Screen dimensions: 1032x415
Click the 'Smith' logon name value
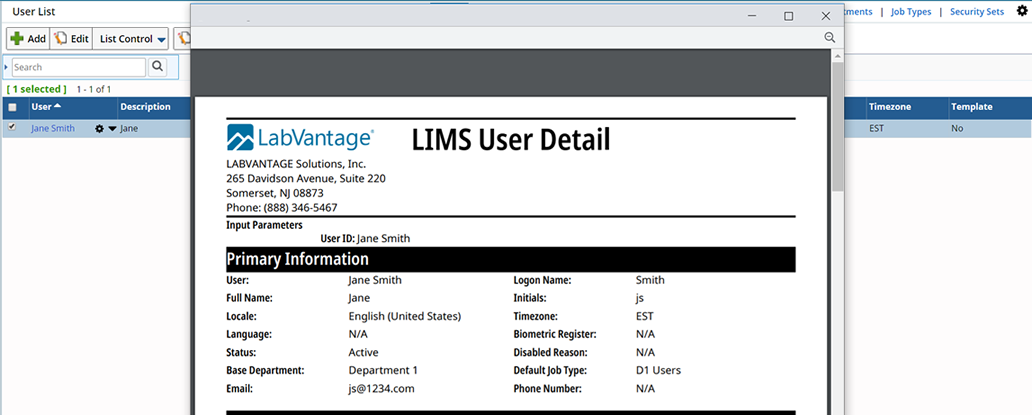pos(650,280)
